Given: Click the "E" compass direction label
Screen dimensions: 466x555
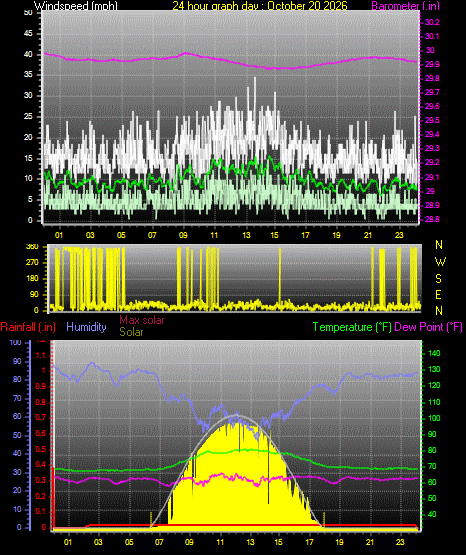Looking at the screenshot, I should click(x=438, y=294).
